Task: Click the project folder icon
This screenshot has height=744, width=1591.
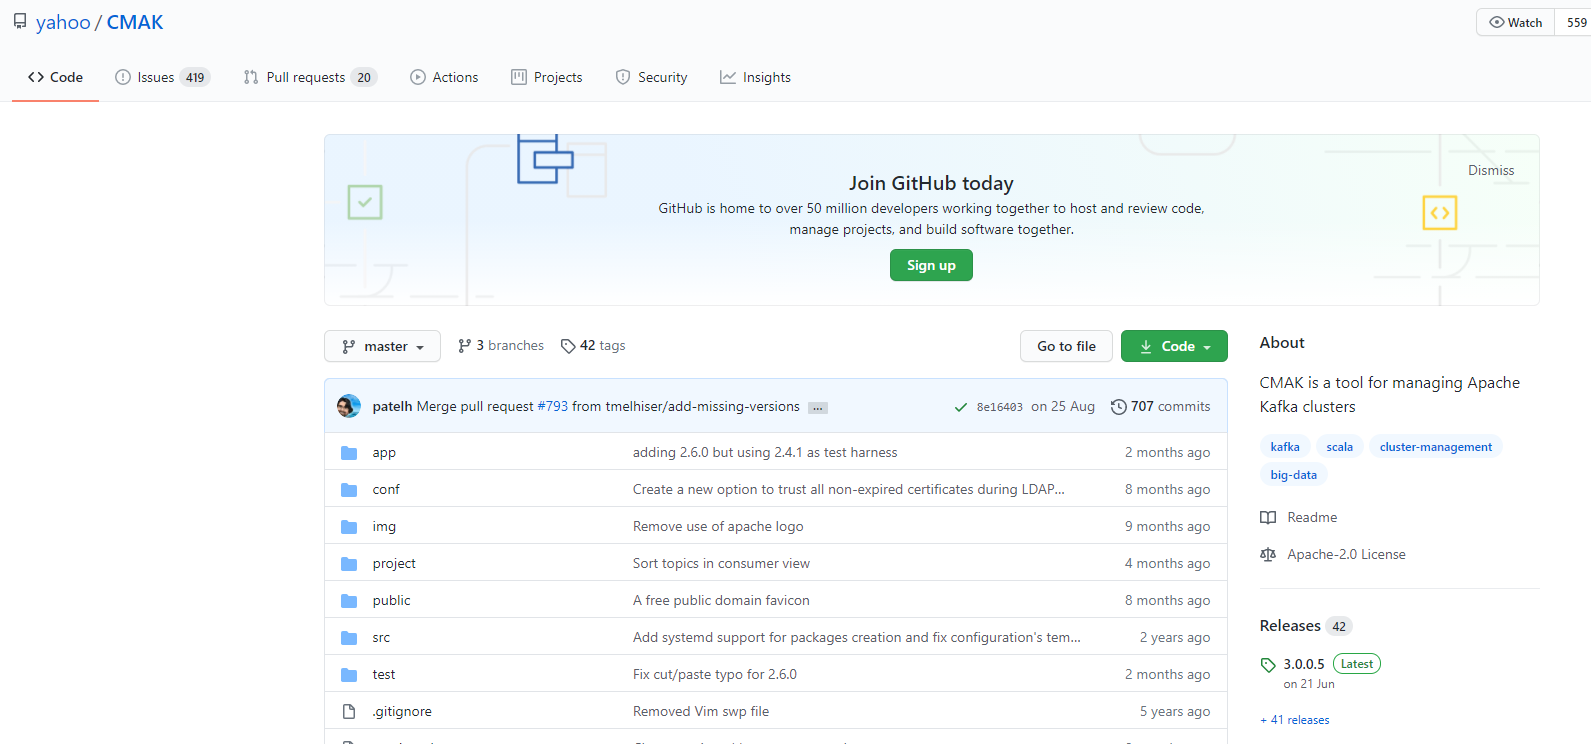Action: pyautogui.click(x=349, y=564)
